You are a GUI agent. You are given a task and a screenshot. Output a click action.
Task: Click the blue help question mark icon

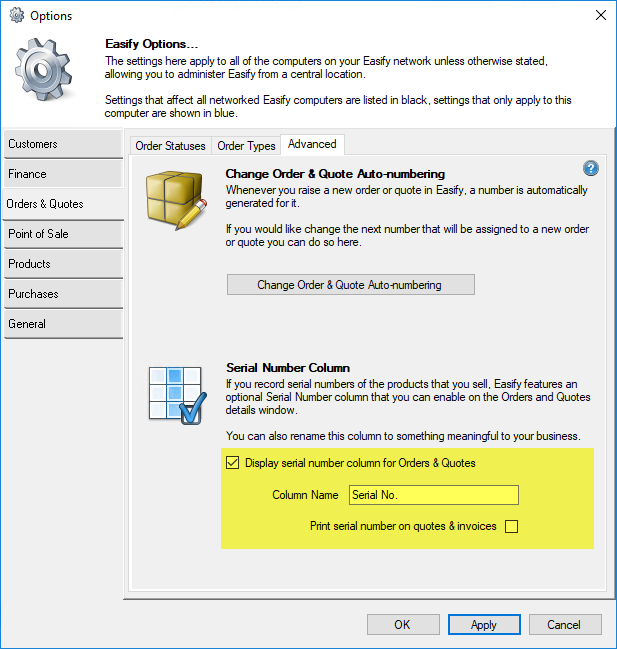(590, 169)
